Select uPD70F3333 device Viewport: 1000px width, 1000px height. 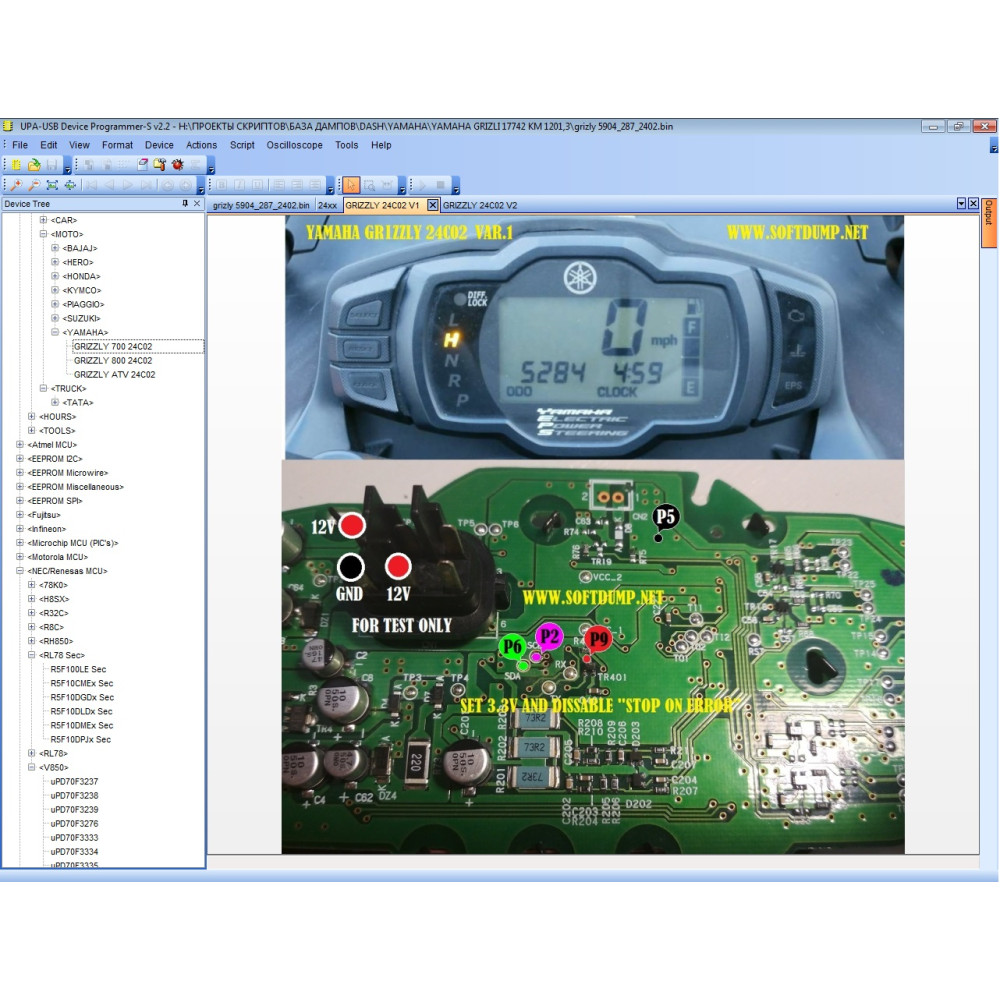tap(74, 837)
